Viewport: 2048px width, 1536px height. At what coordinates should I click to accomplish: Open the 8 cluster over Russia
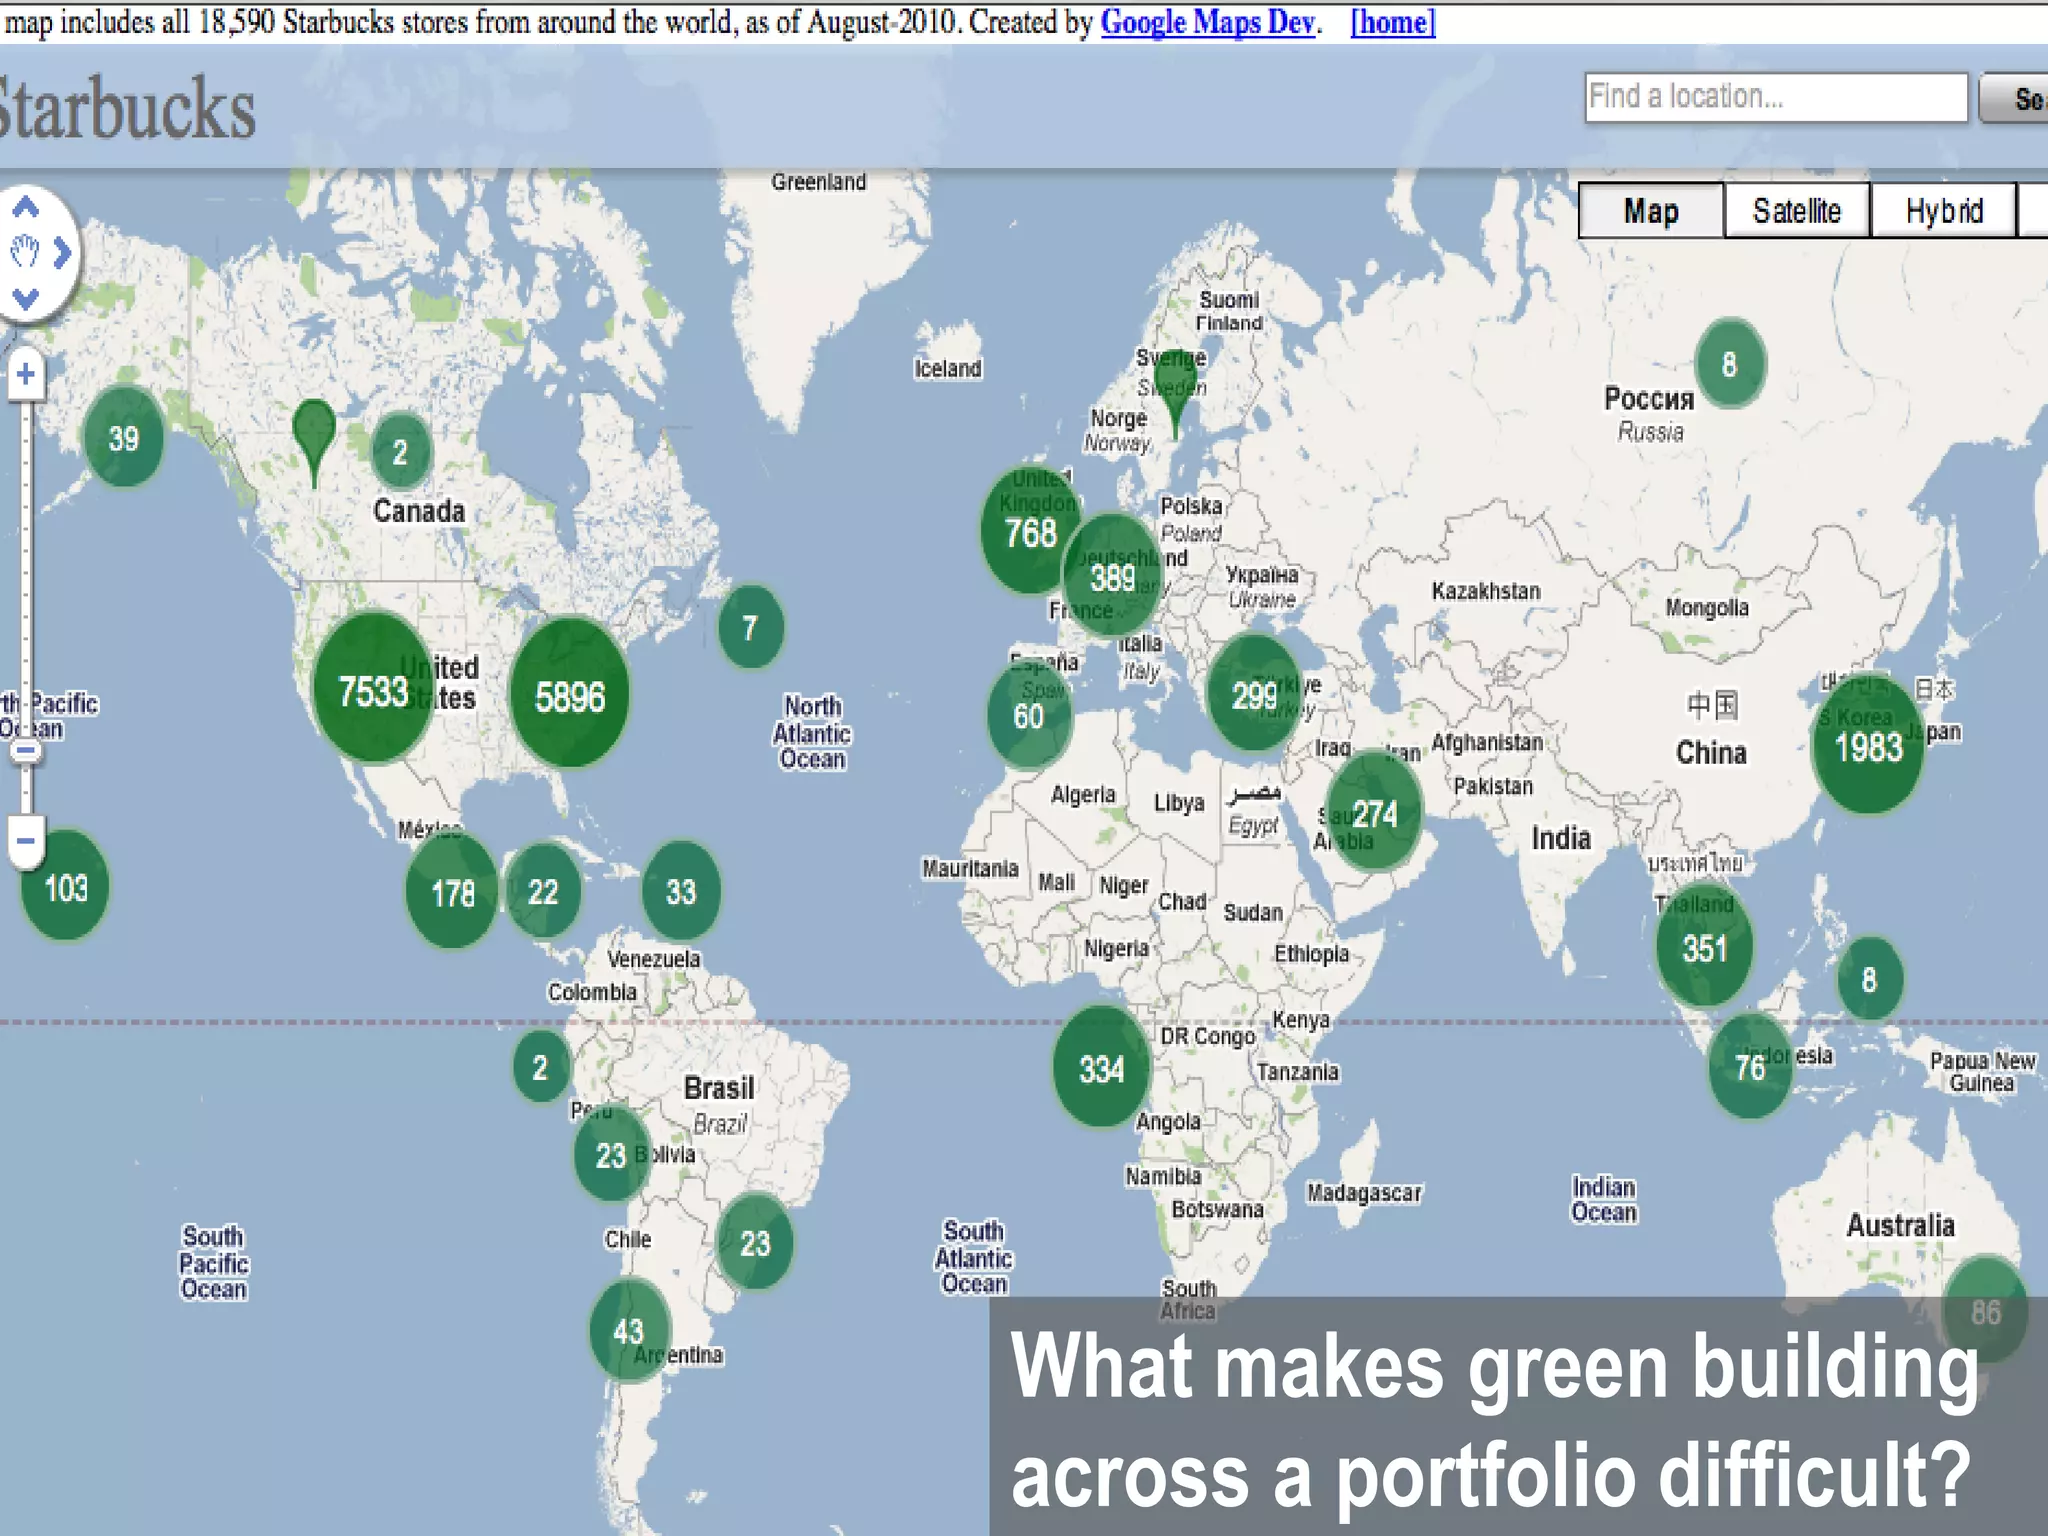point(1729,363)
